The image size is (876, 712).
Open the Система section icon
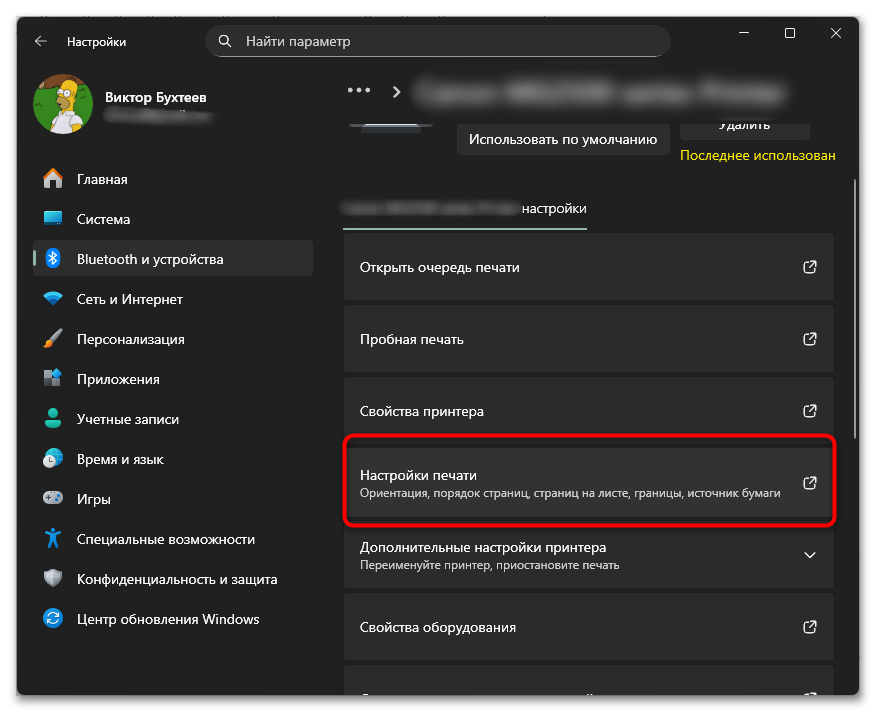(x=54, y=218)
